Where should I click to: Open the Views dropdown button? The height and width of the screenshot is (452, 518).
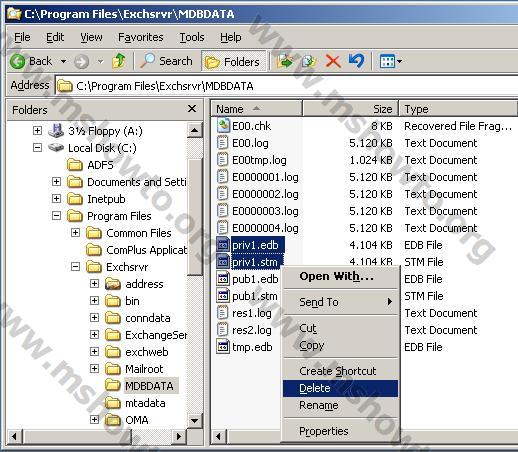[391, 61]
